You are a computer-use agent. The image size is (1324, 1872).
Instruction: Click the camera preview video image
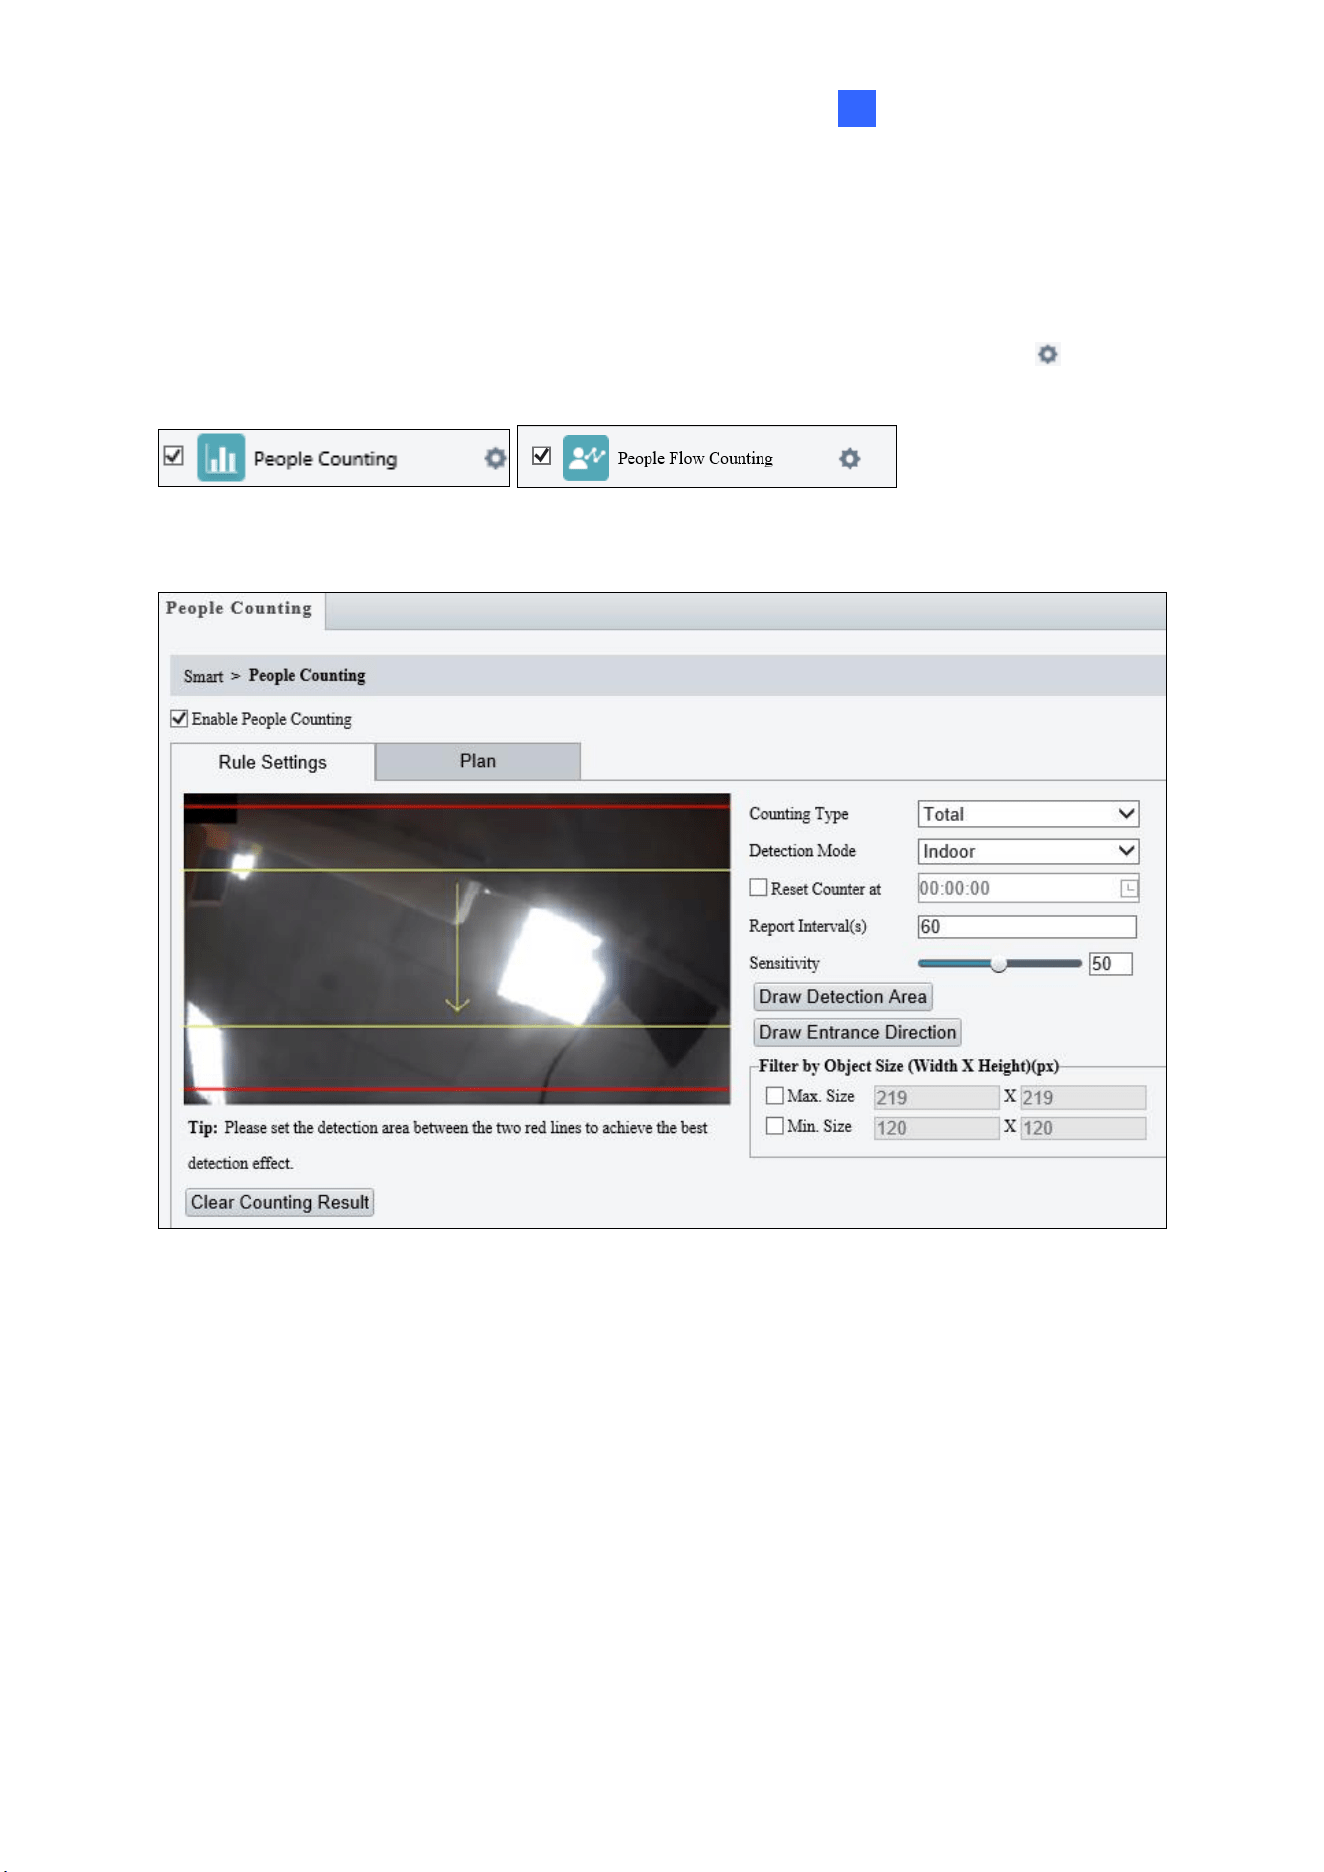(x=457, y=949)
